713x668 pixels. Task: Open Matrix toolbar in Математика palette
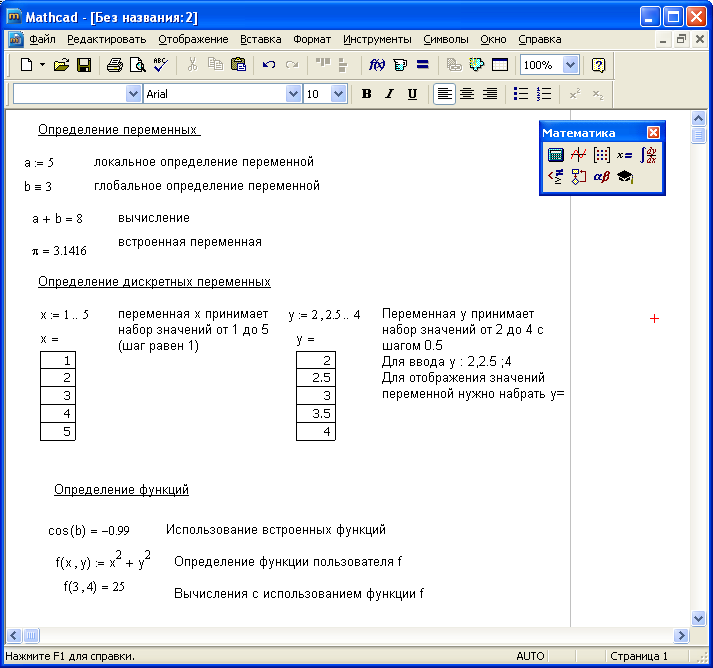point(602,155)
